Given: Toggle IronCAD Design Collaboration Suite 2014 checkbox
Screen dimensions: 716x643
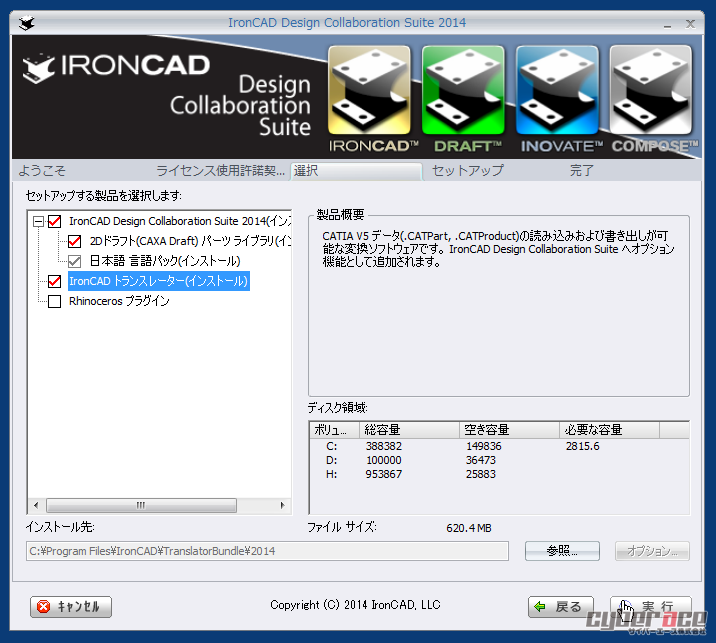Looking at the screenshot, I should click(x=54, y=221).
